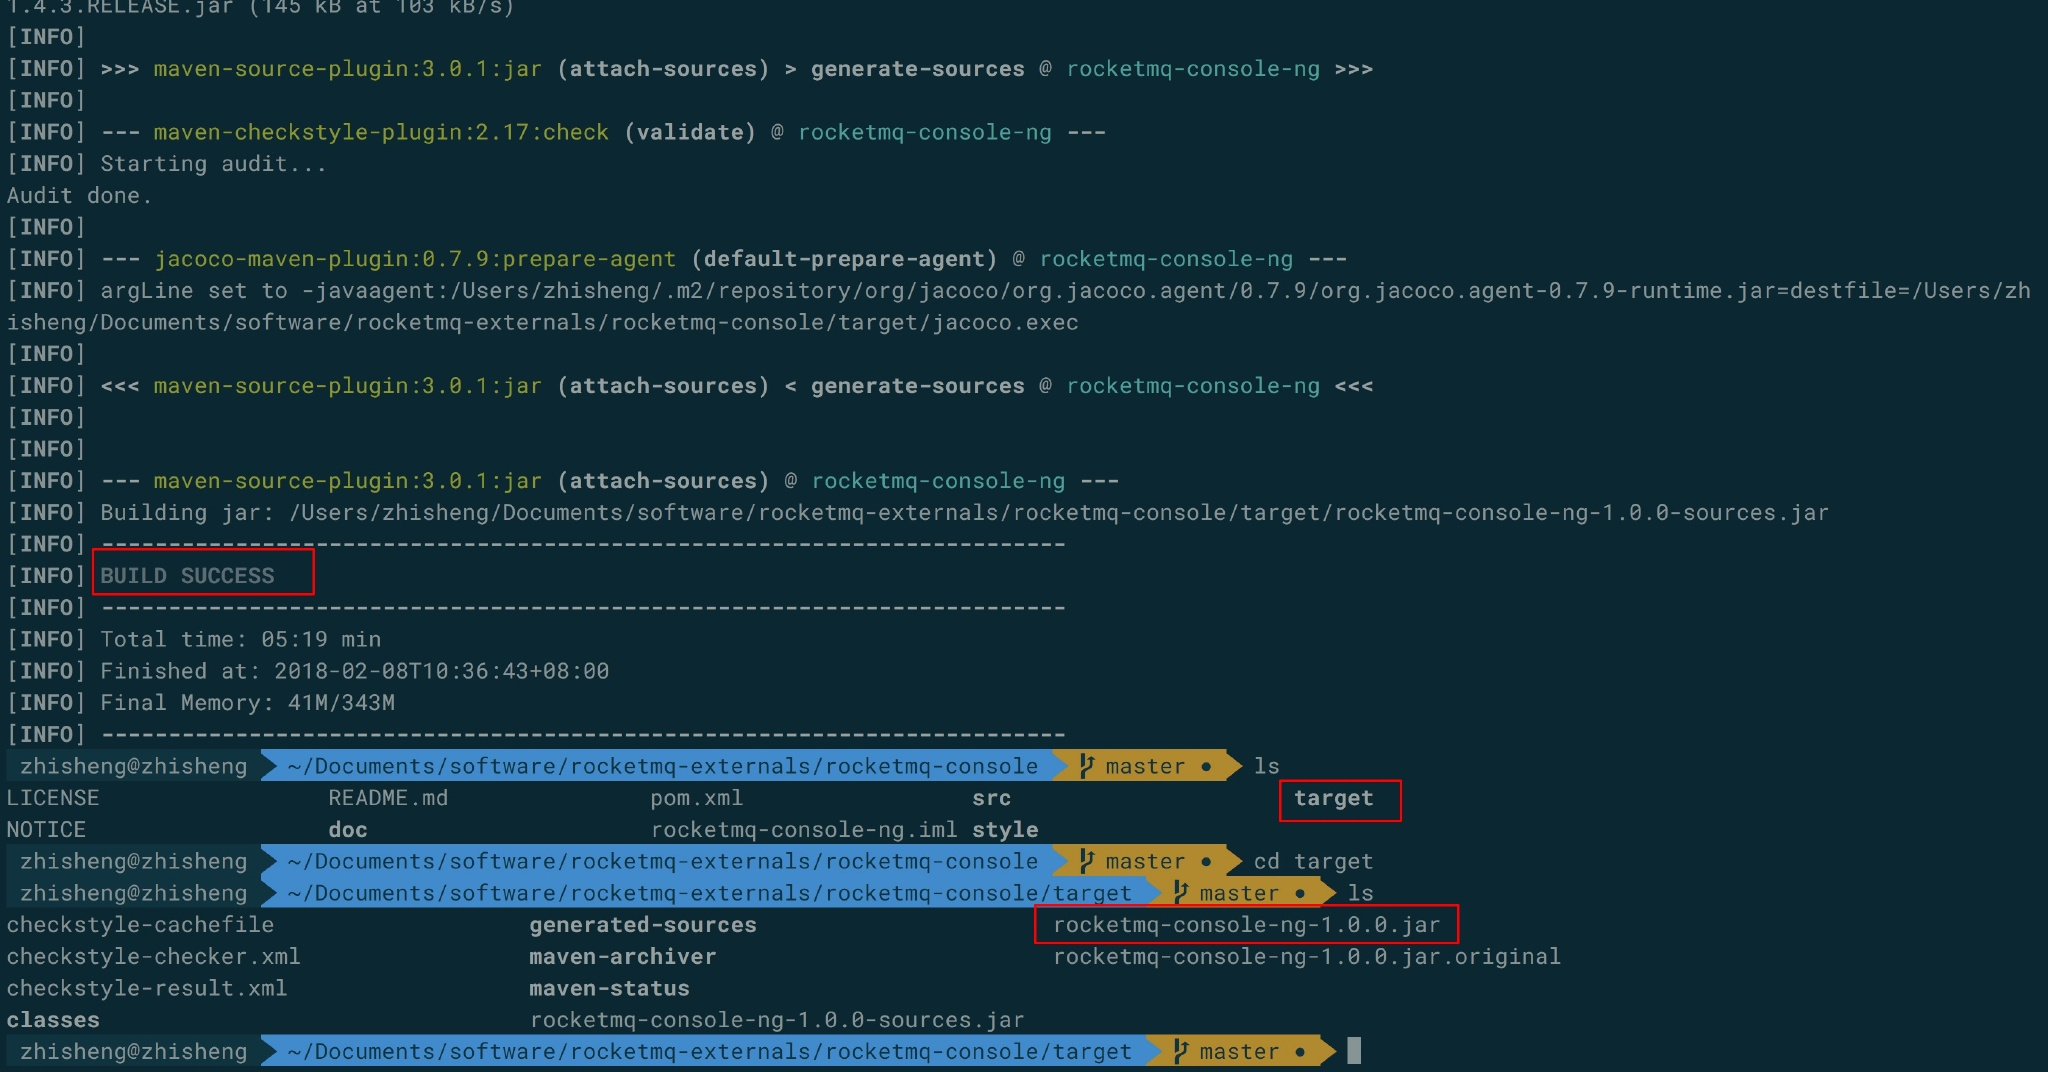Click the 'BUILD SUCCESS' text
2048x1072 pixels.
click(x=187, y=575)
